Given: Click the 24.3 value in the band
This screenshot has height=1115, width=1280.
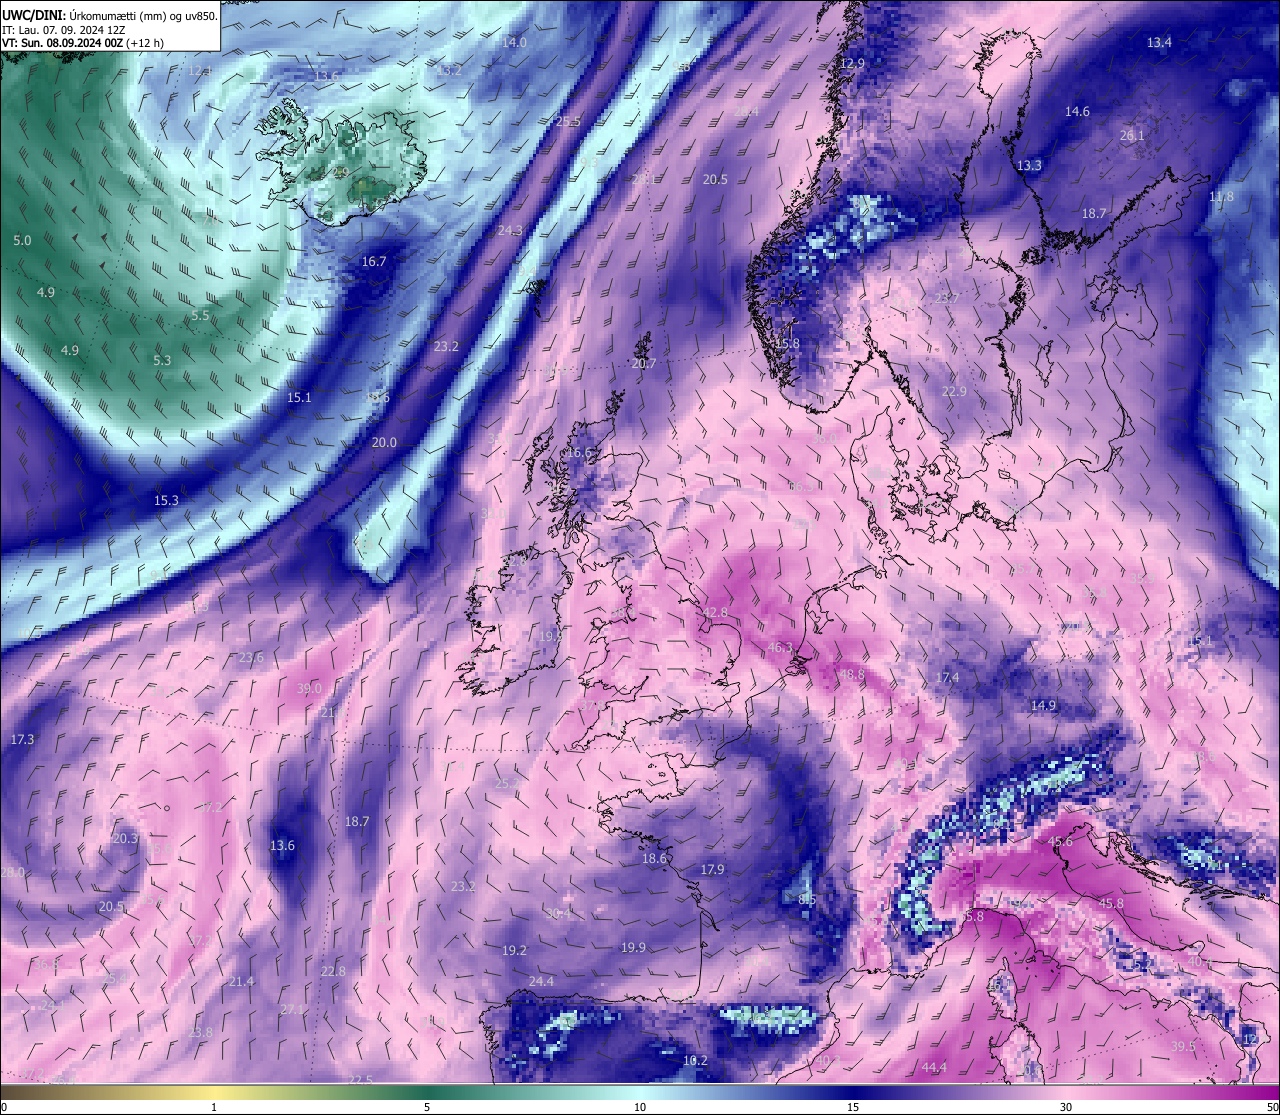Looking at the screenshot, I should point(510,231).
